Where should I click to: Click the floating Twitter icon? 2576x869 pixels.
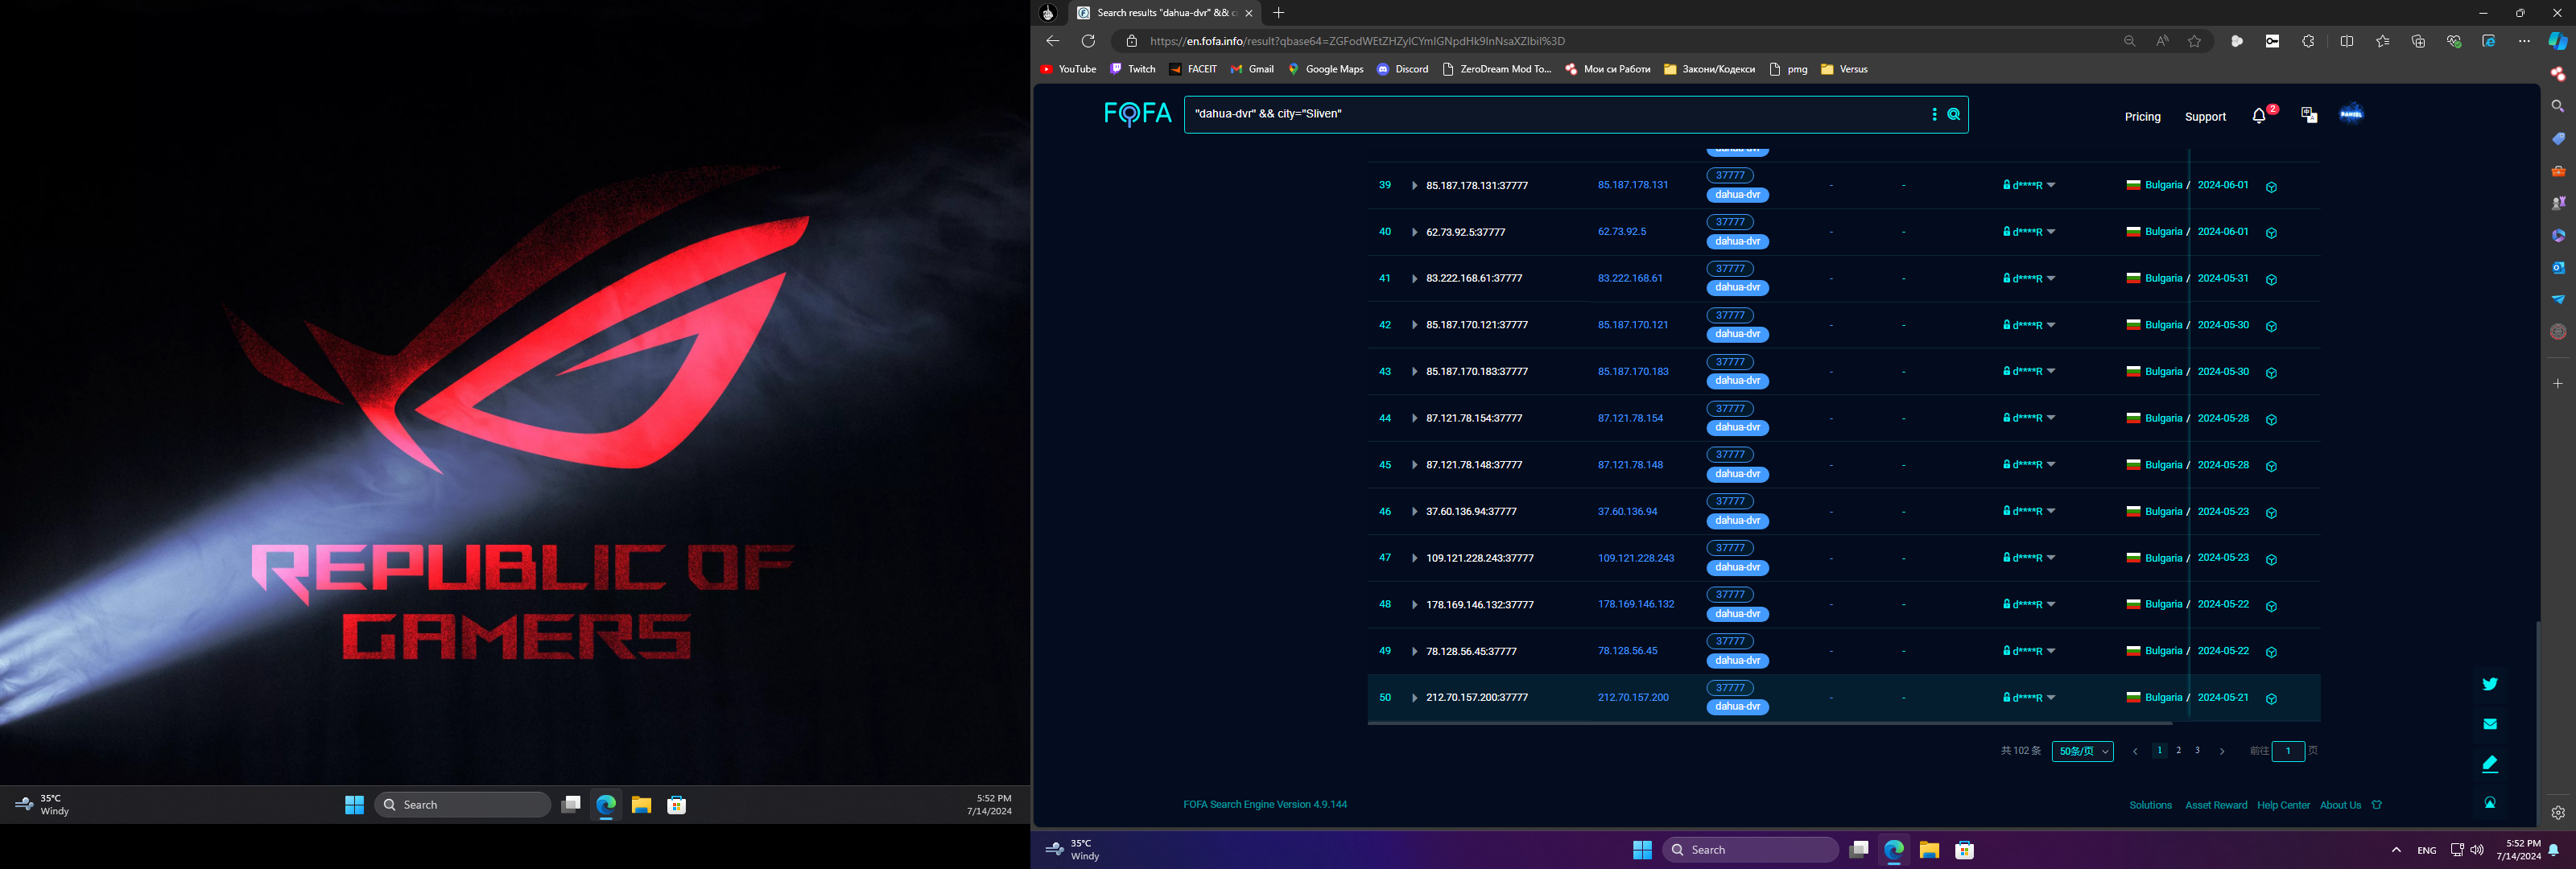[x=2490, y=684]
